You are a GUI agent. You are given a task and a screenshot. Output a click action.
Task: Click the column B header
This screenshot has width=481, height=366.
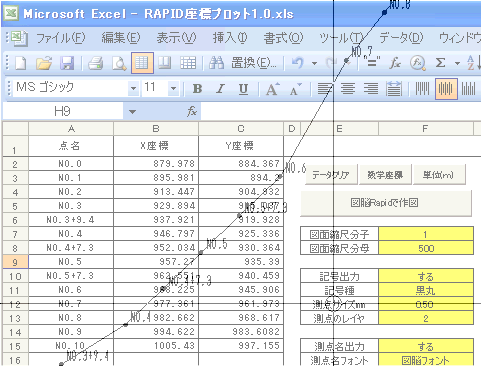click(156, 129)
